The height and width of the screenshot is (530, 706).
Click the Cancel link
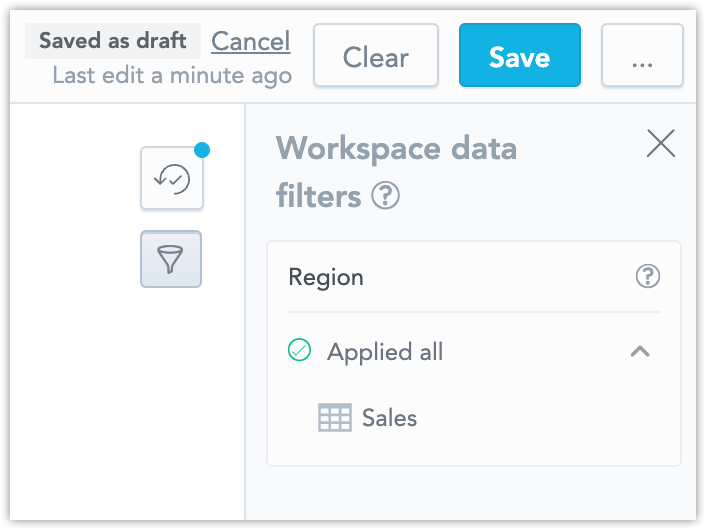point(251,41)
